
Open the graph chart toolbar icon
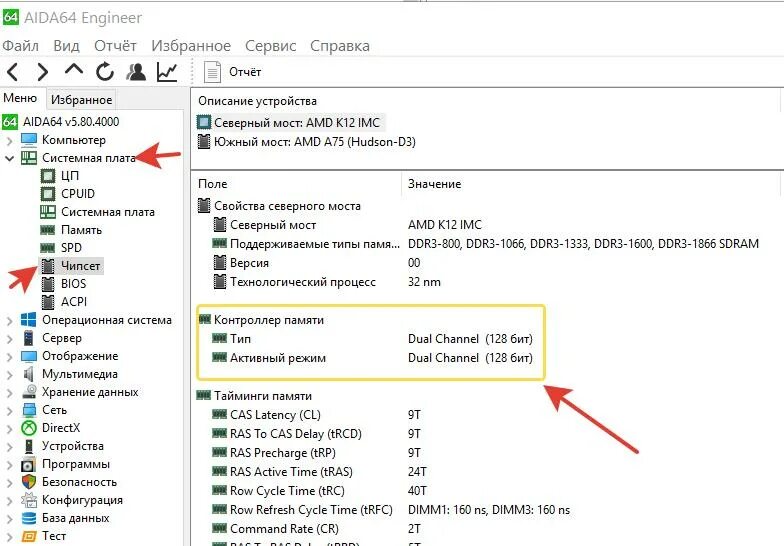tap(166, 72)
